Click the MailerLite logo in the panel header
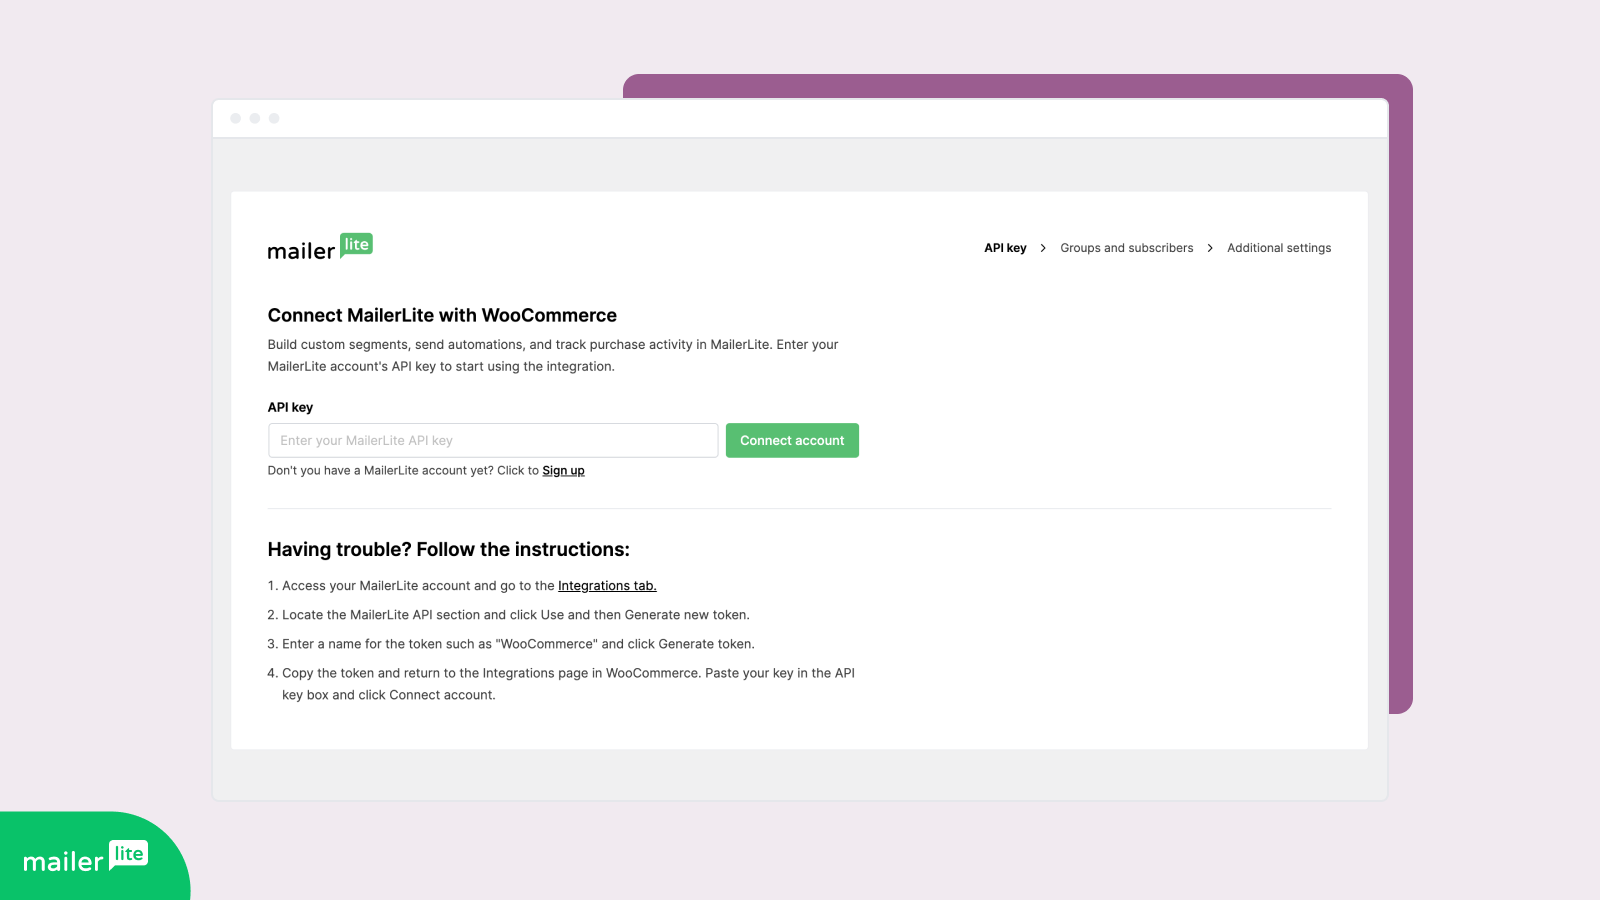The height and width of the screenshot is (900, 1600). point(320,247)
